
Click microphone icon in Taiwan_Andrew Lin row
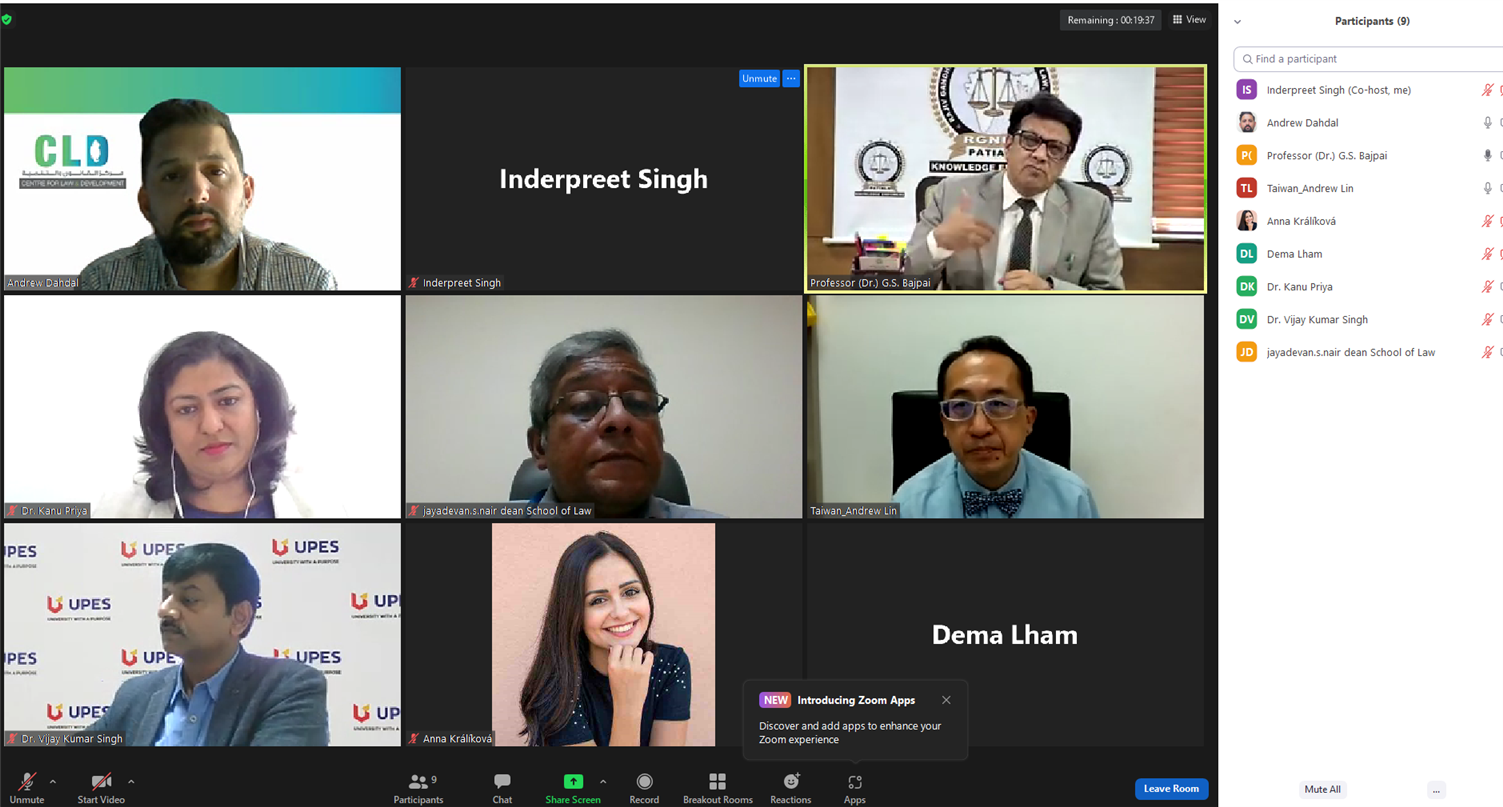[x=1488, y=188]
